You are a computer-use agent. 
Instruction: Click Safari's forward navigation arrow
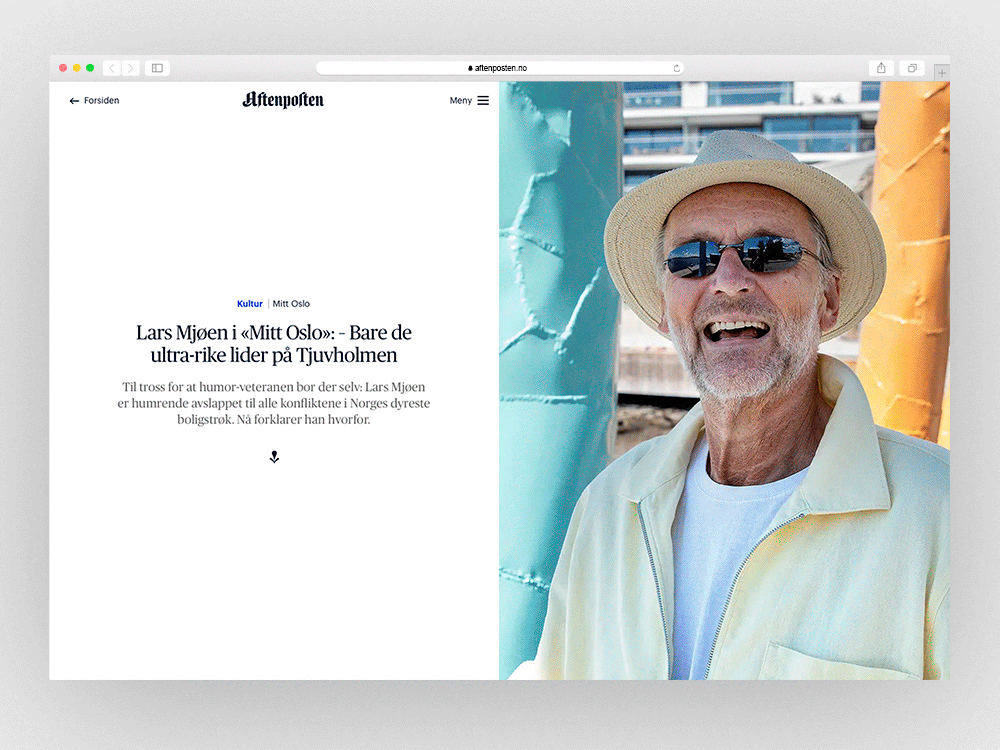coord(130,68)
